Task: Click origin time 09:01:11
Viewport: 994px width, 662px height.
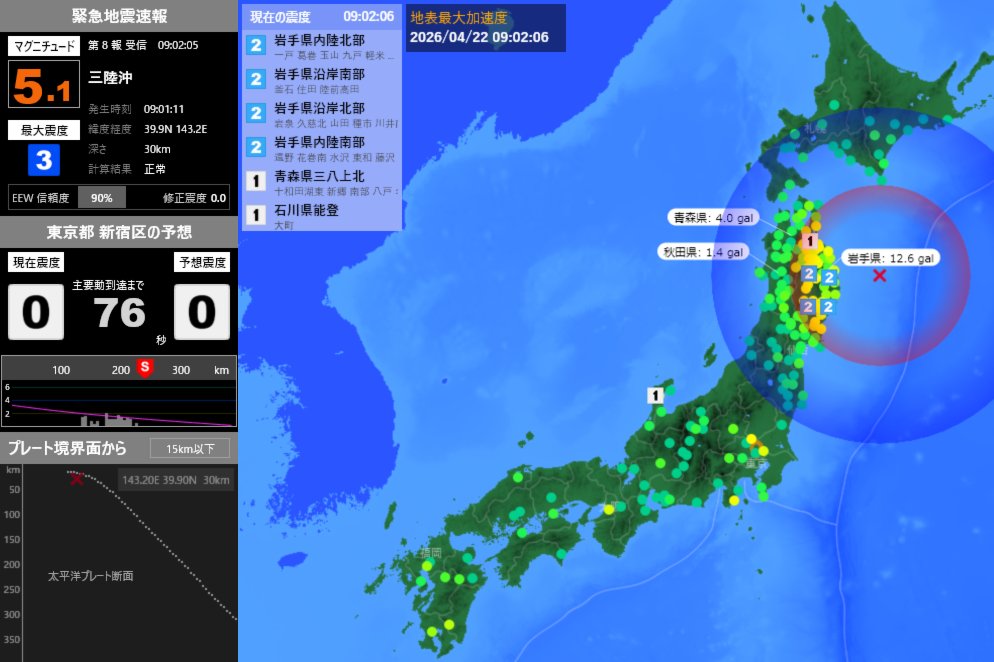Action: (x=164, y=109)
